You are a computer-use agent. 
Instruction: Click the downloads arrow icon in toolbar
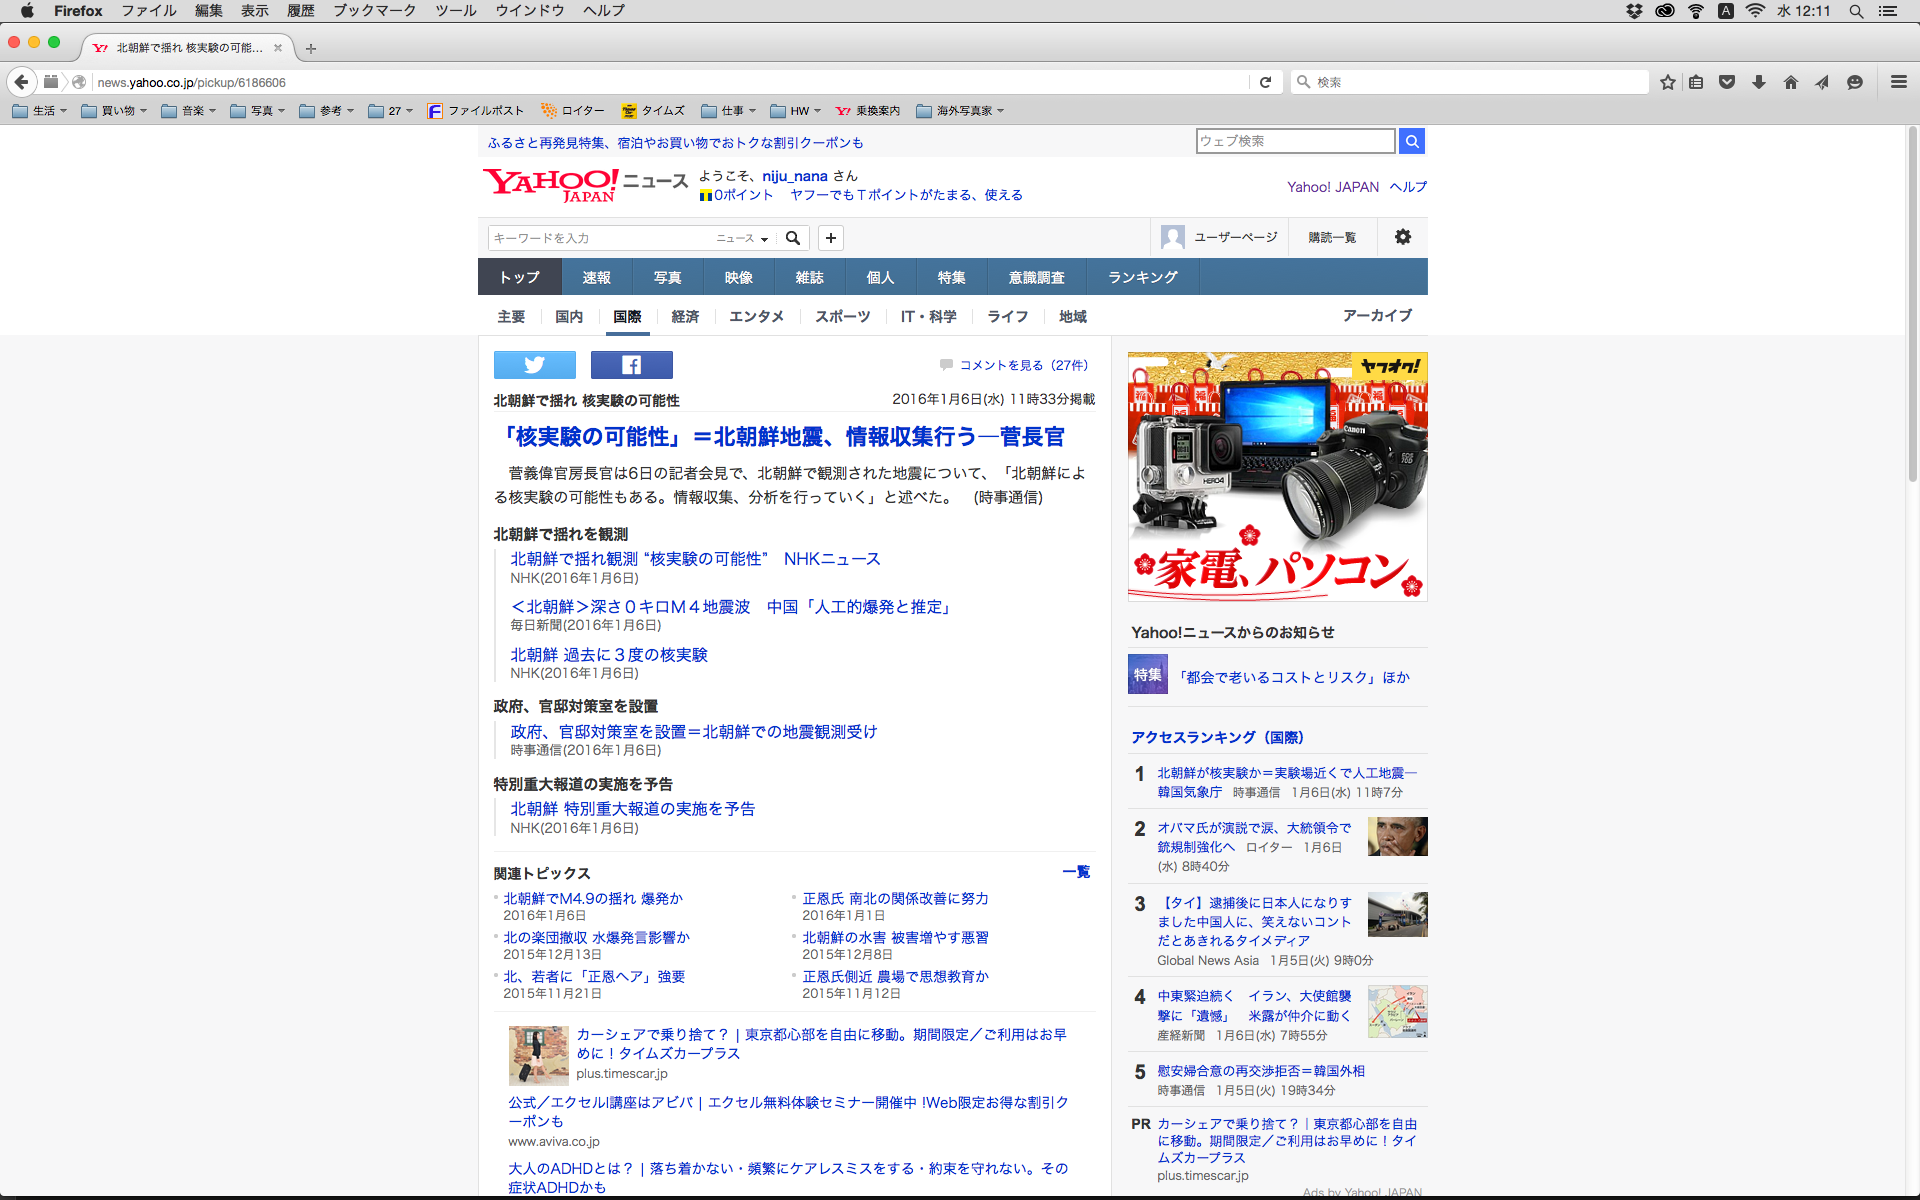pyautogui.click(x=1758, y=82)
